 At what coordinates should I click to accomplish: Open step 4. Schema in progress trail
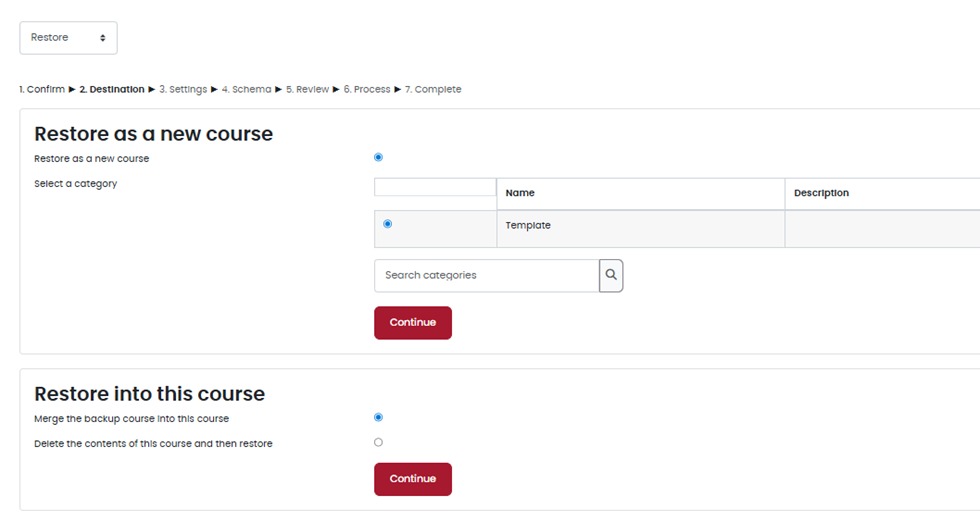(246, 90)
